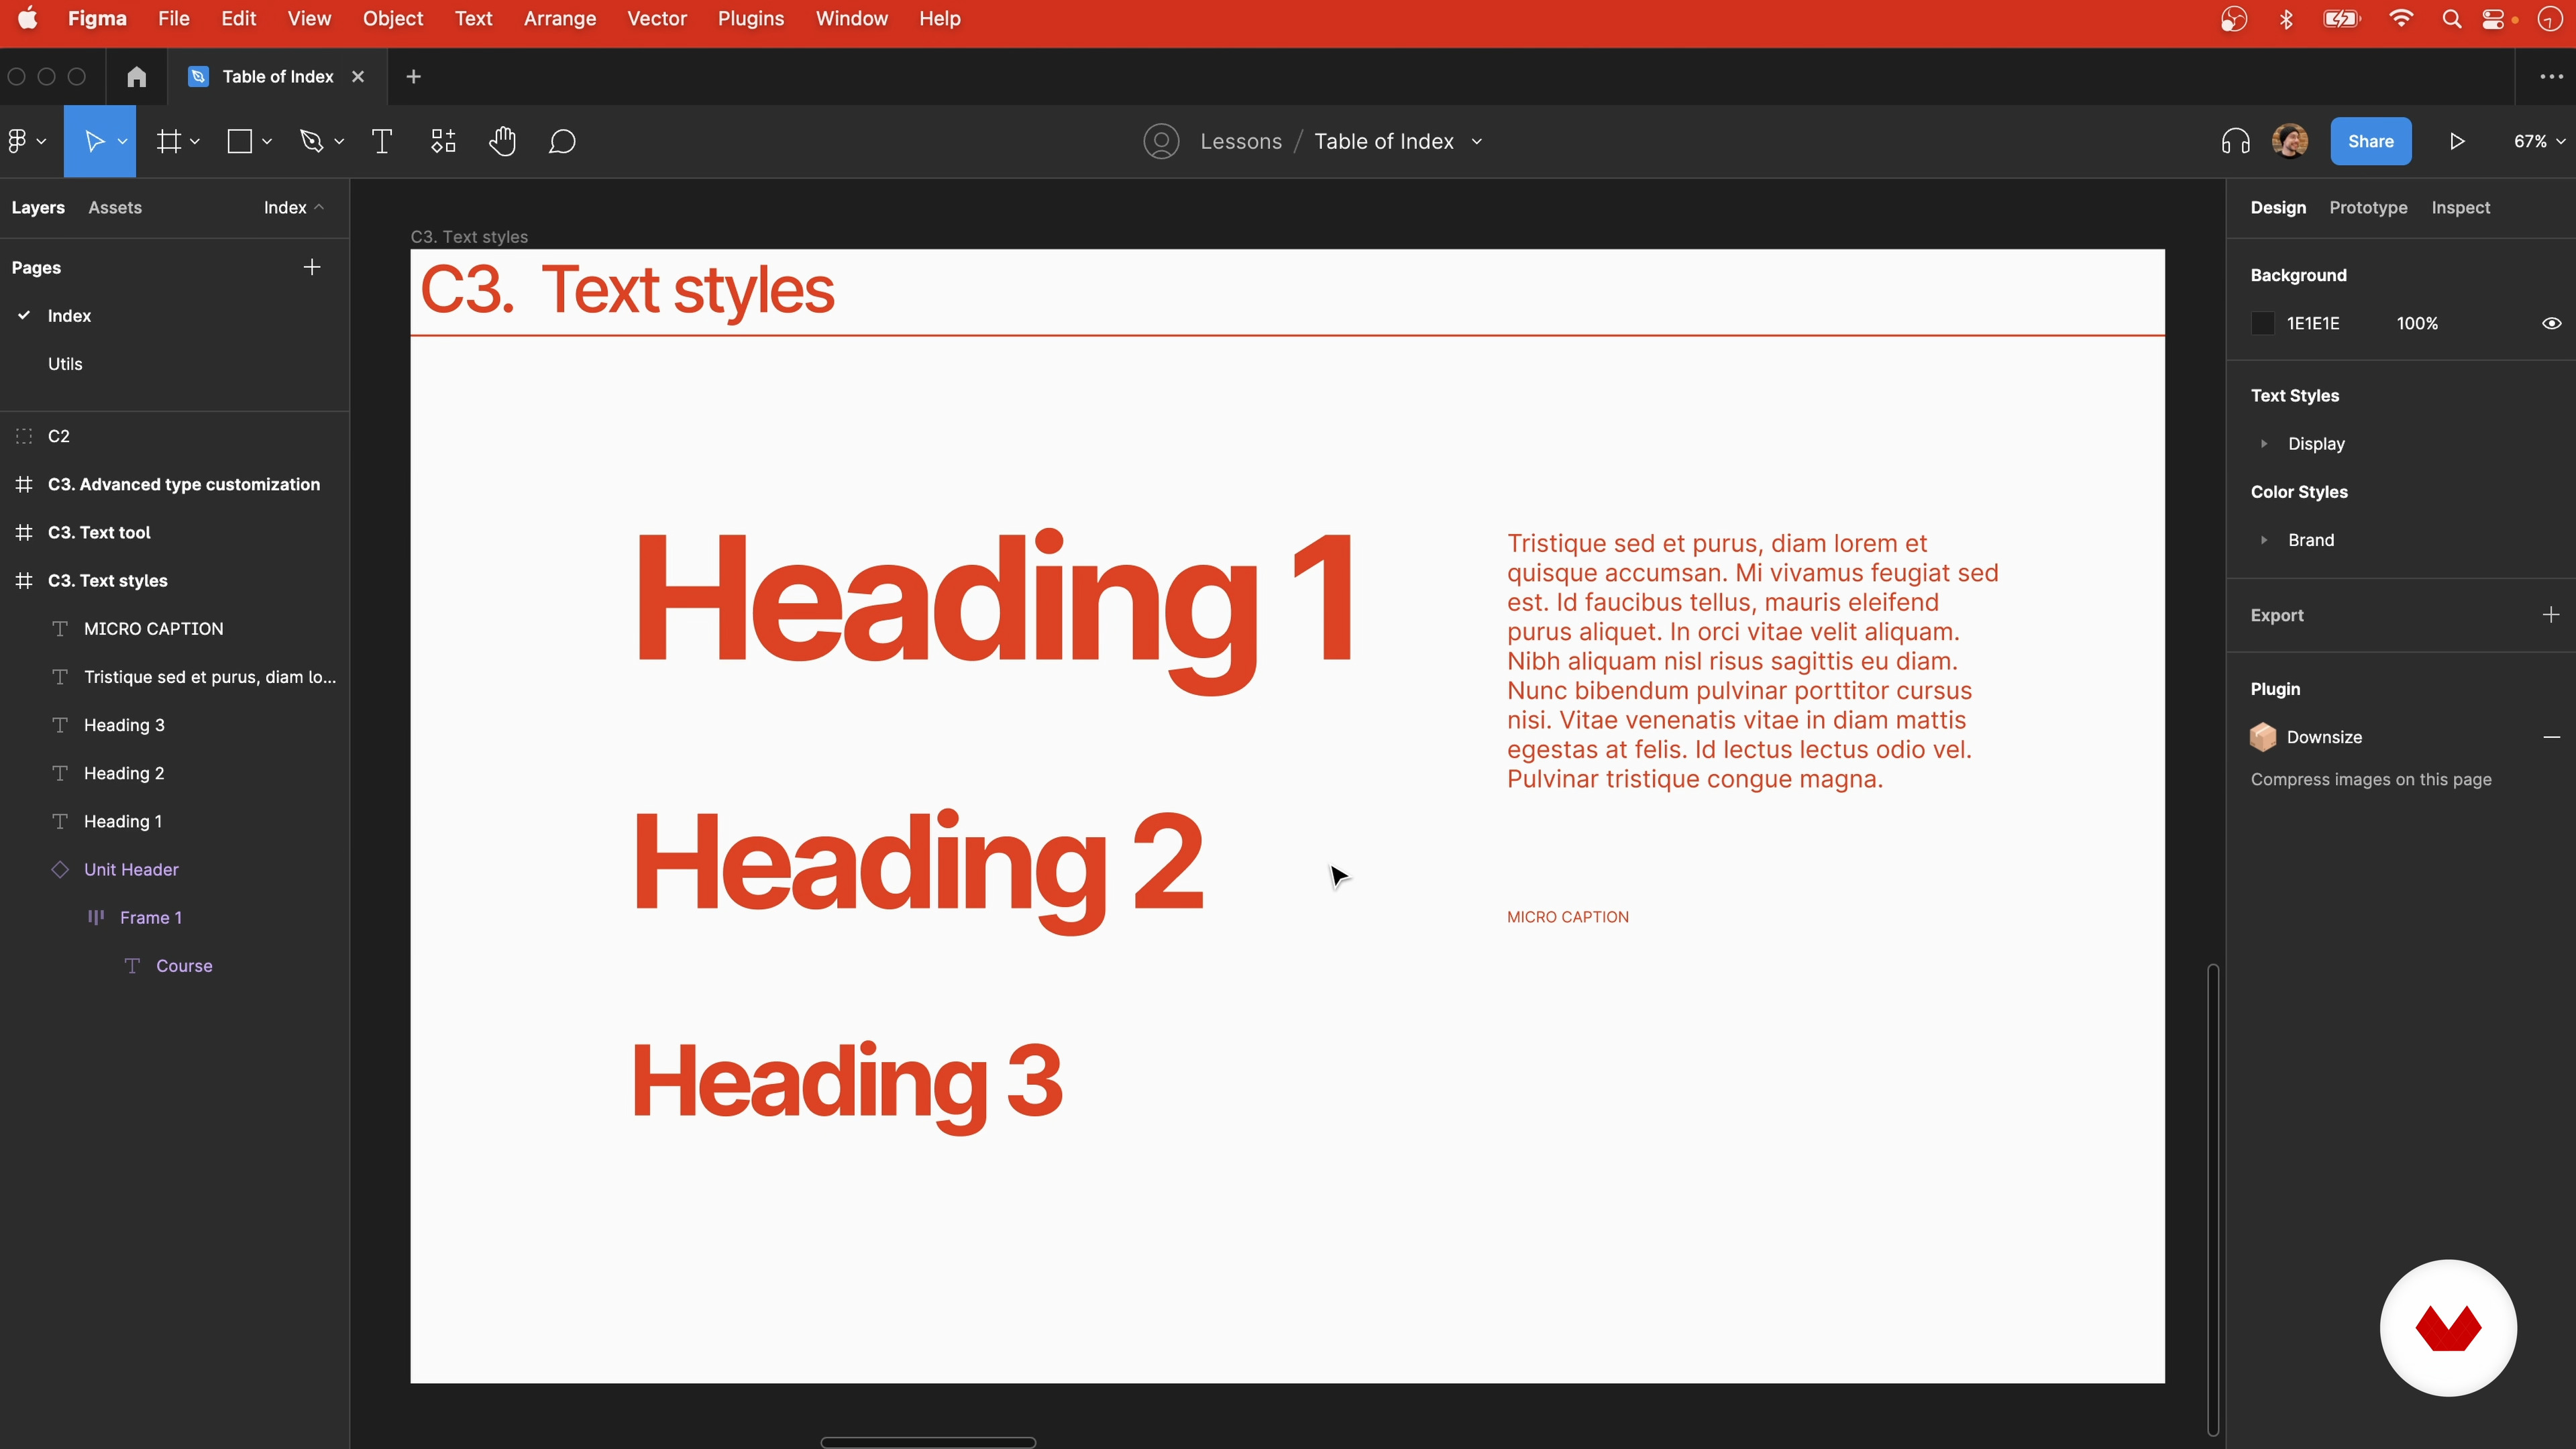Image resolution: width=2576 pixels, height=1449 pixels.
Task: Add a new page with plus icon
Action: 312,267
